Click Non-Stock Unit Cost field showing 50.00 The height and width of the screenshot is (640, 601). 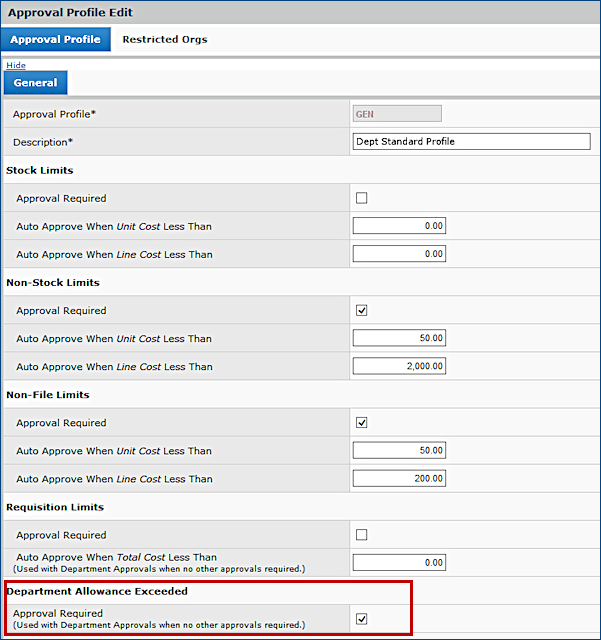pos(399,338)
